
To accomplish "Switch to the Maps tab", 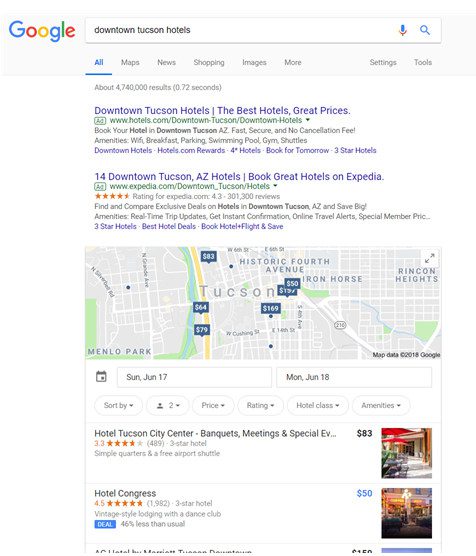I will [x=130, y=62].
